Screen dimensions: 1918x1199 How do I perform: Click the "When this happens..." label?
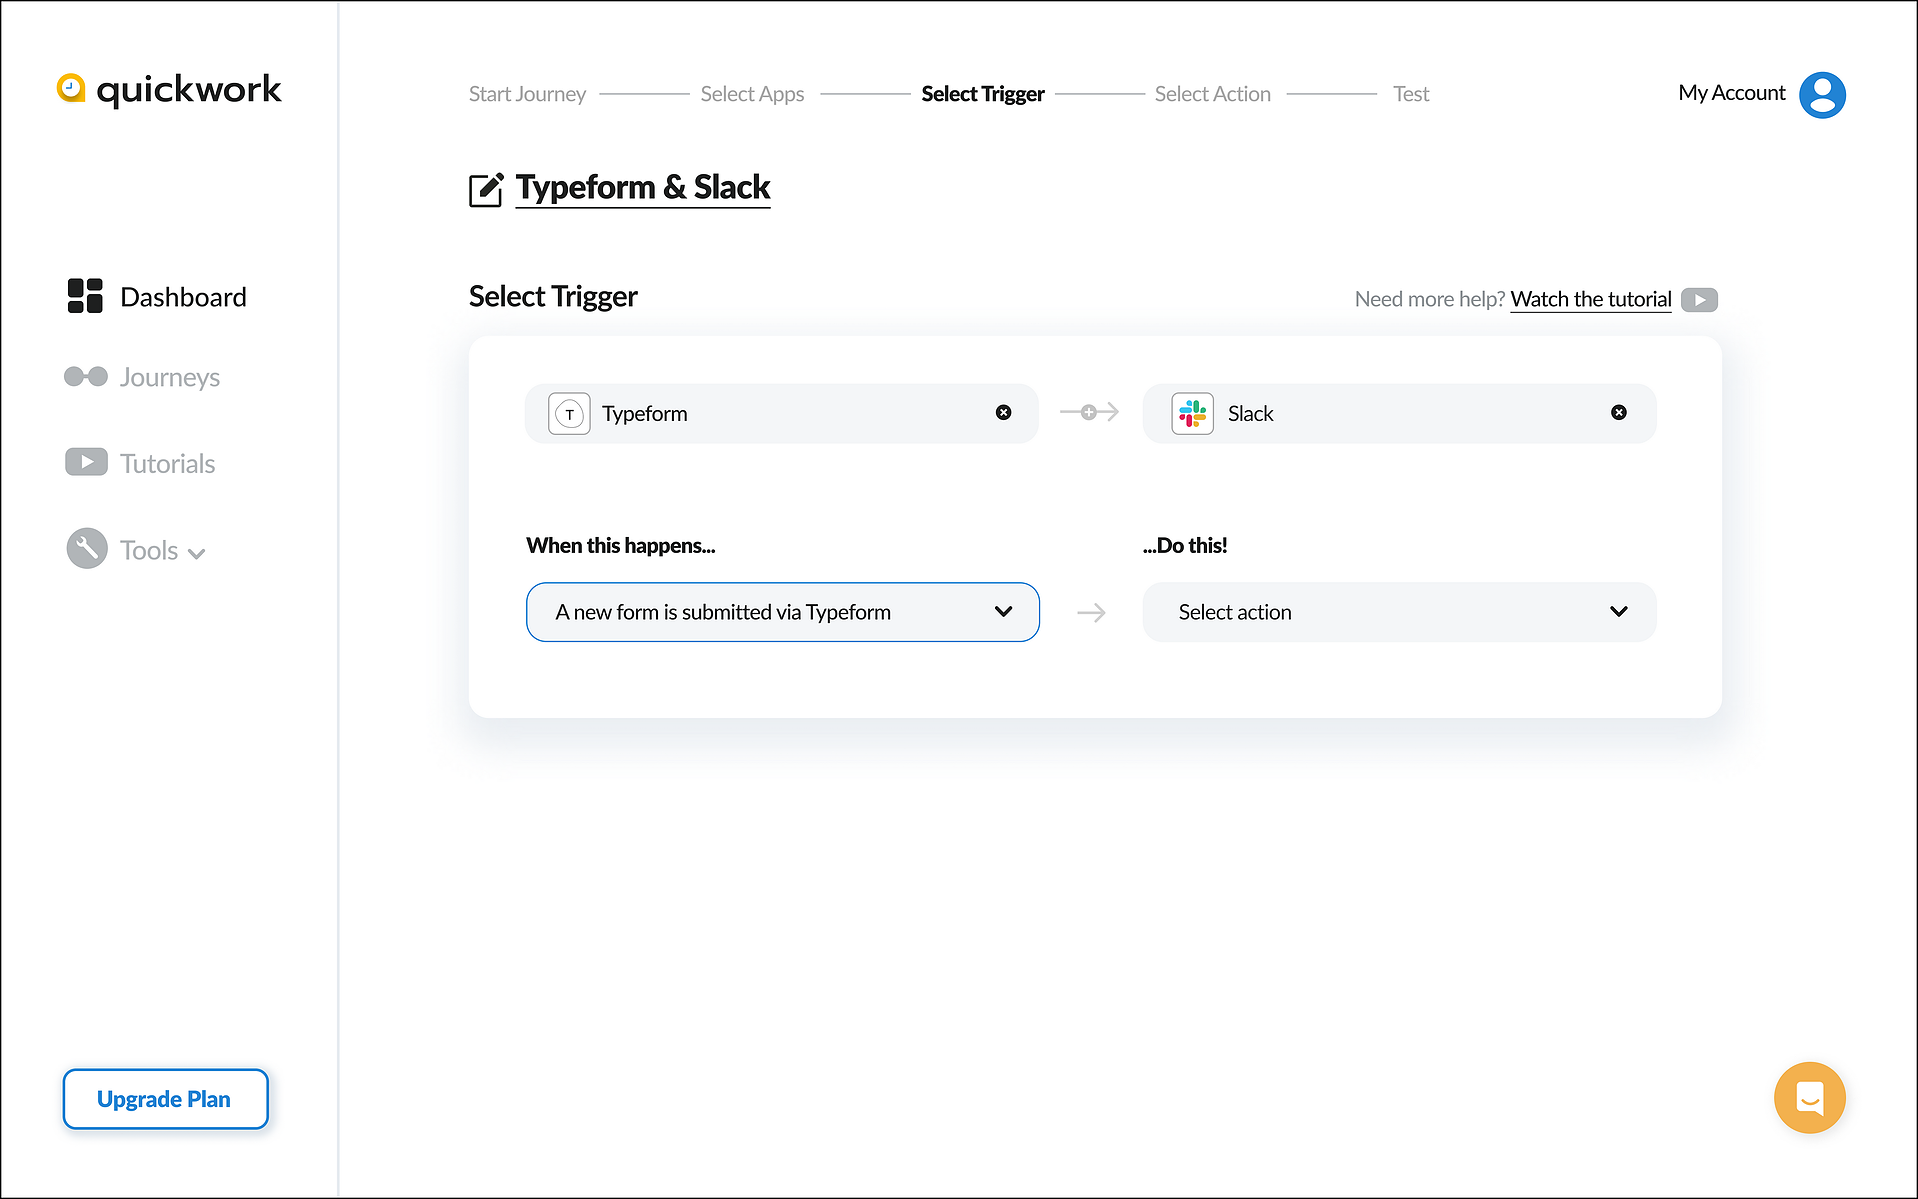tap(620, 545)
